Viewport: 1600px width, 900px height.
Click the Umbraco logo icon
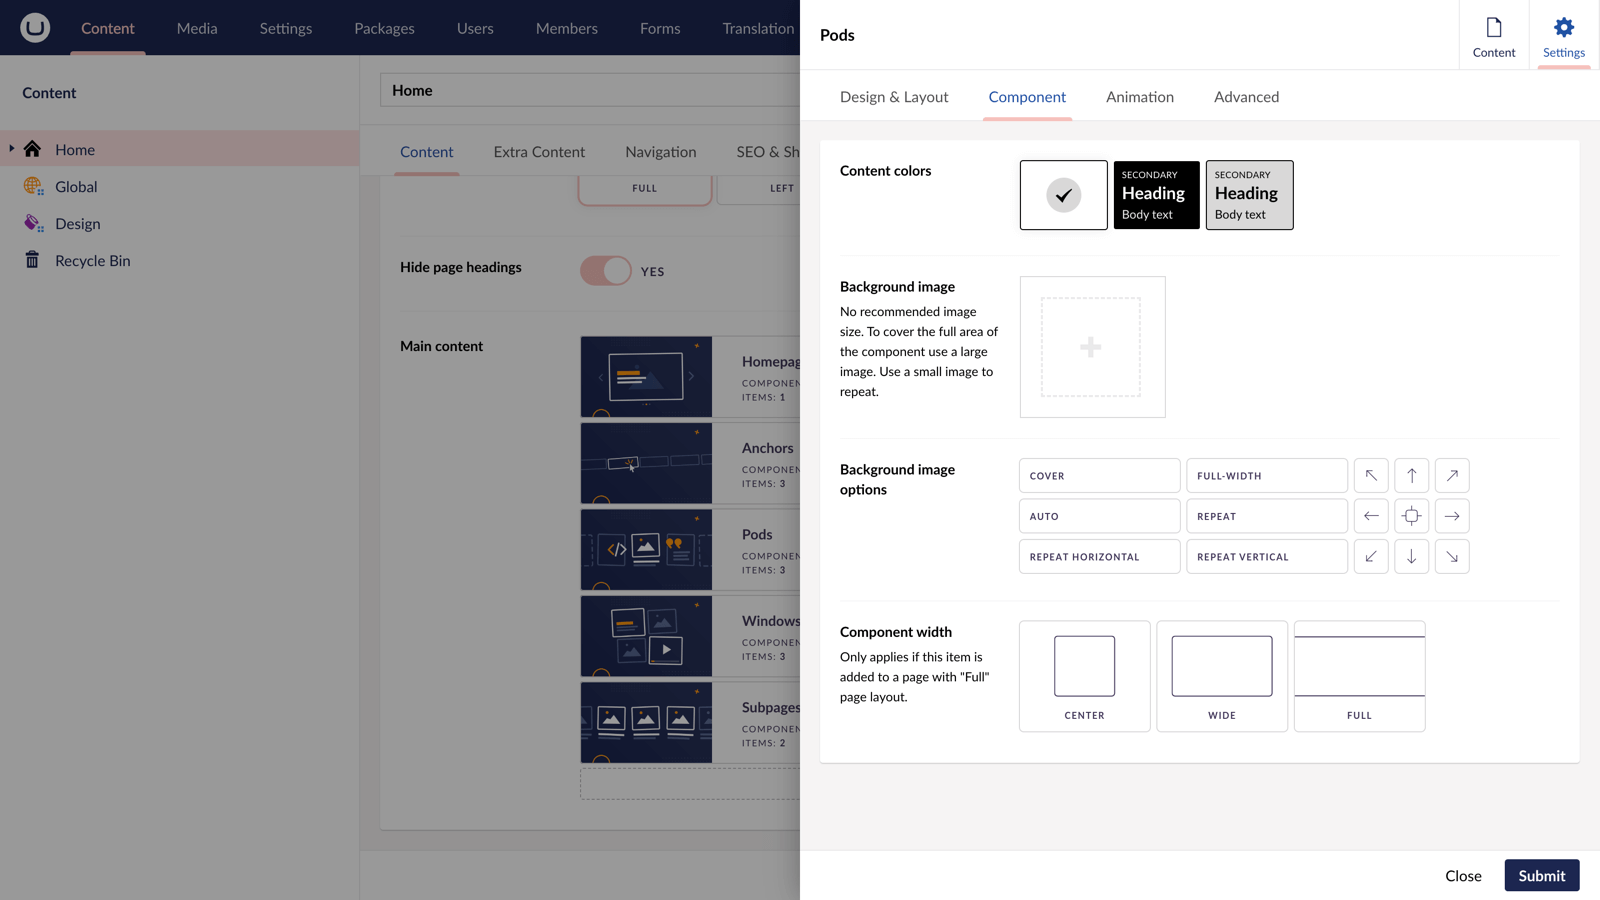(35, 28)
